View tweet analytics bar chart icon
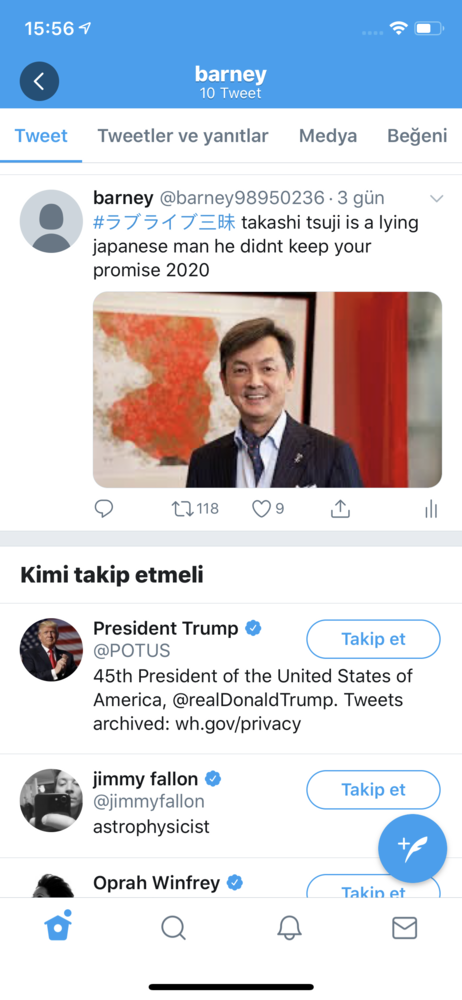Image resolution: width=462 pixels, height=1000 pixels. 431,508
